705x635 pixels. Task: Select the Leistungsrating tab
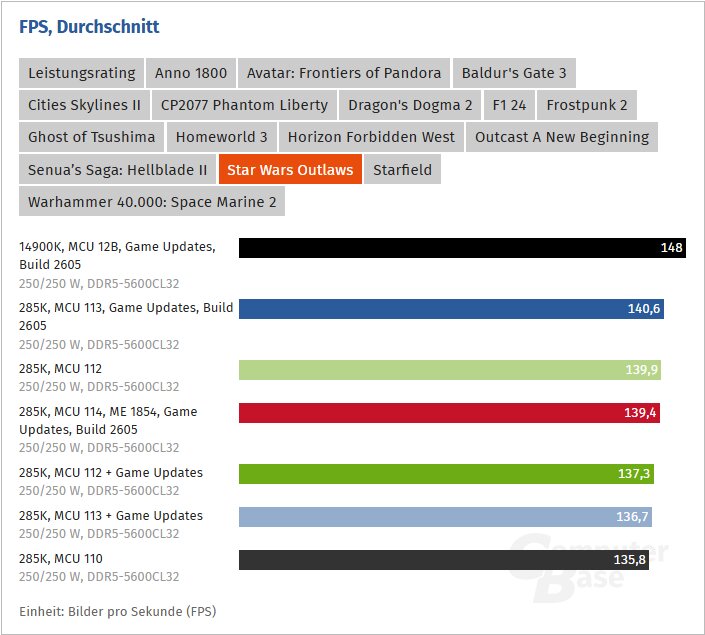click(81, 73)
